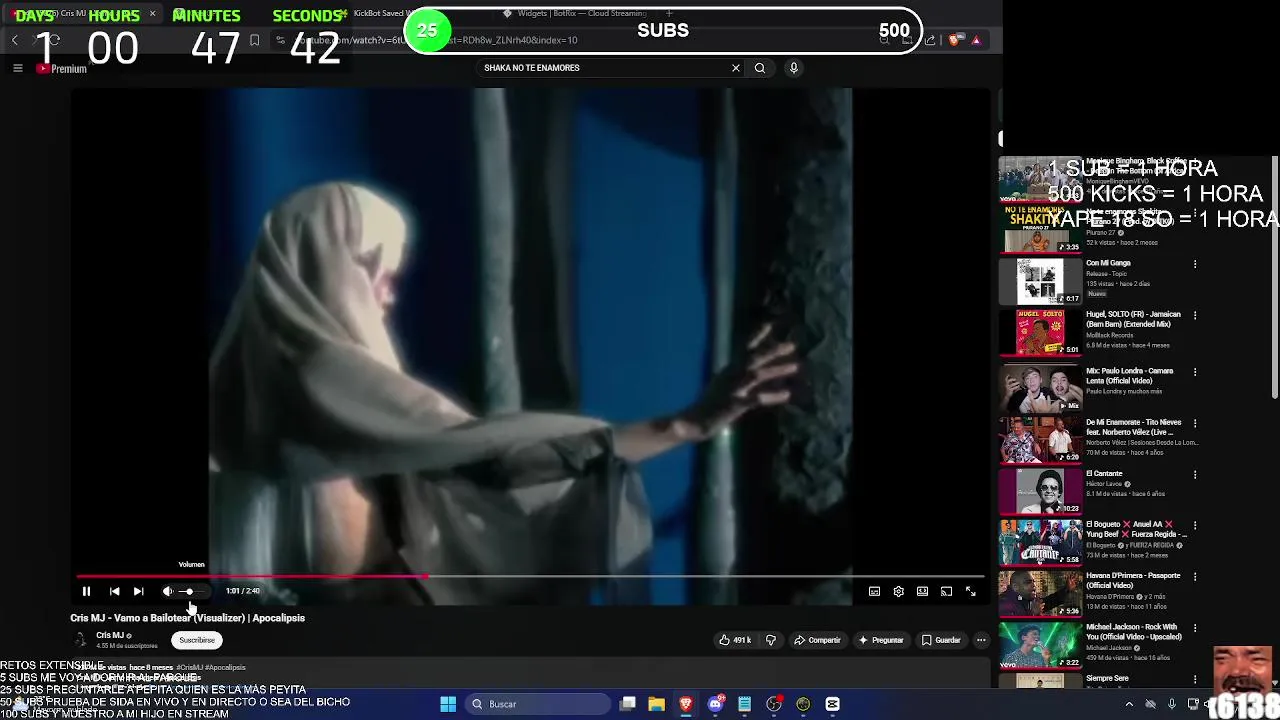Open Con Mi Ganga video thumbnail
This screenshot has height=720, width=1280.
1040,281
